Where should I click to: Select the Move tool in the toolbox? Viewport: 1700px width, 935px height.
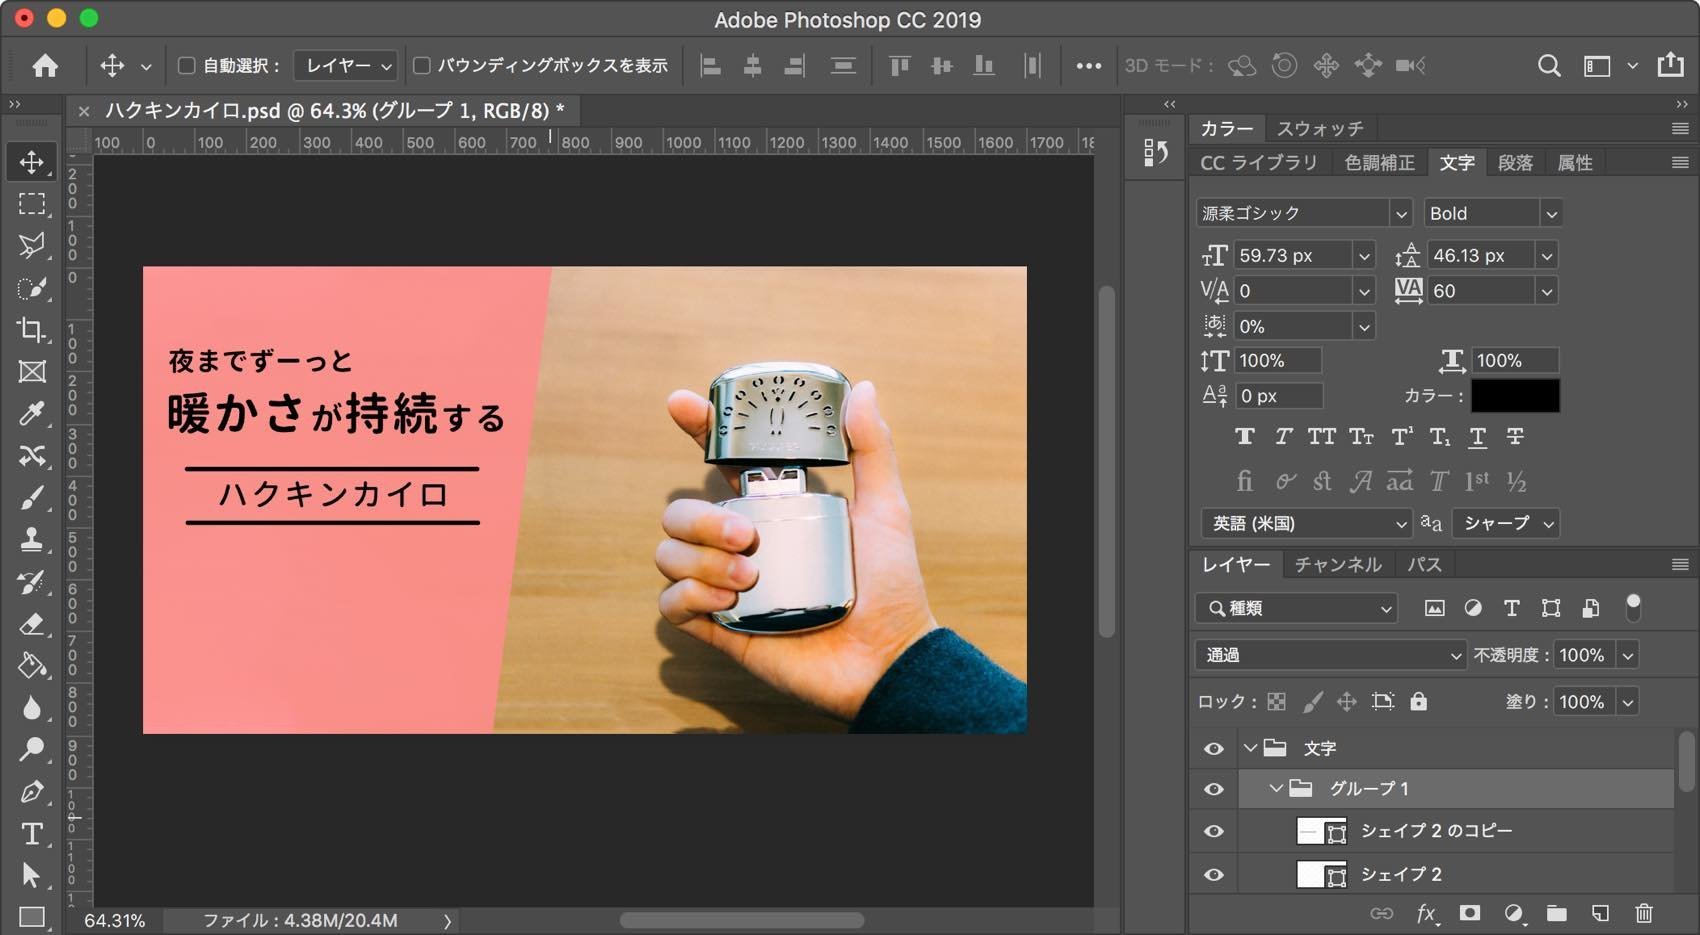pyautogui.click(x=32, y=162)
